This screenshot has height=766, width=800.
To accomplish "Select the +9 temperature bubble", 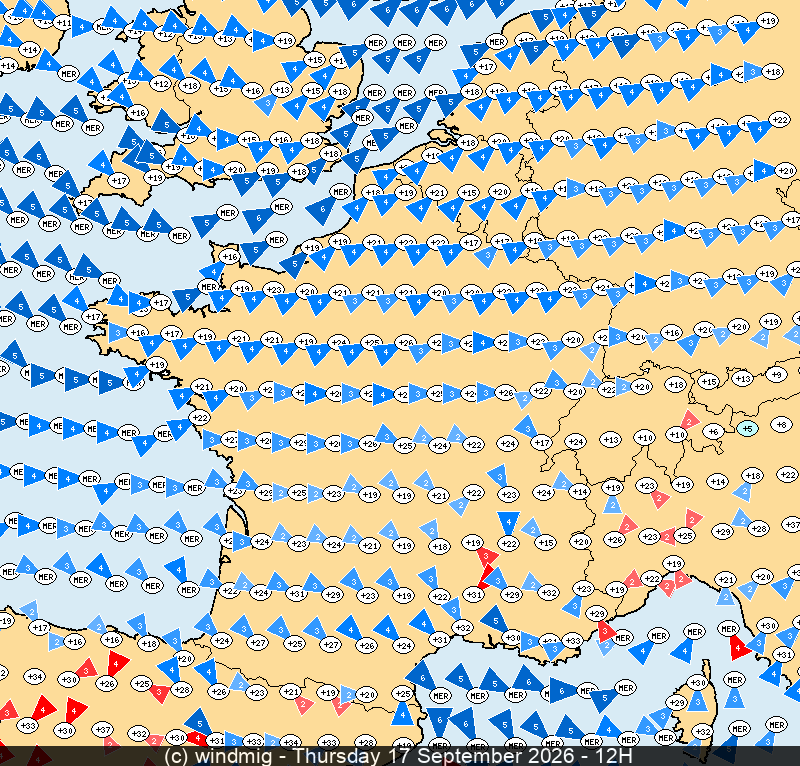I will [776, 375].
